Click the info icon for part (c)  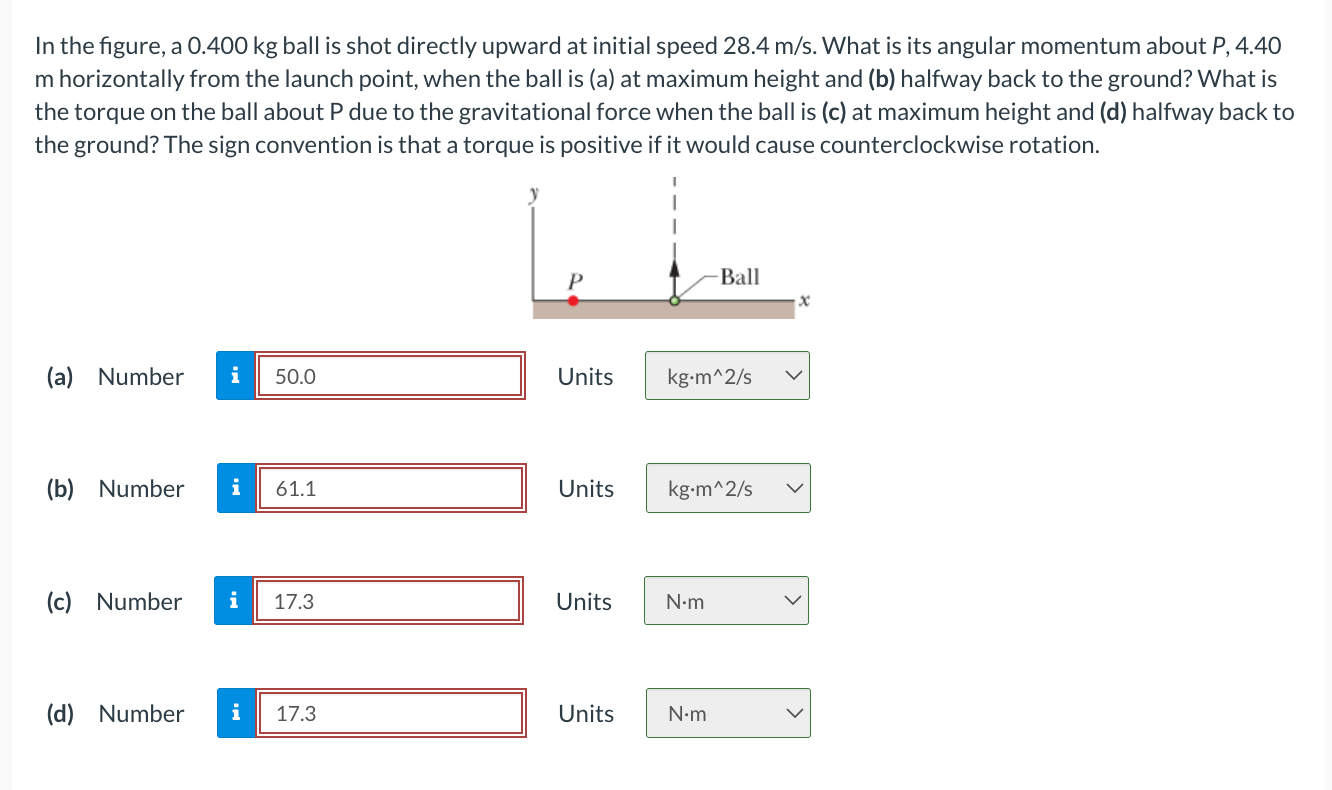(x=236, y=601)
